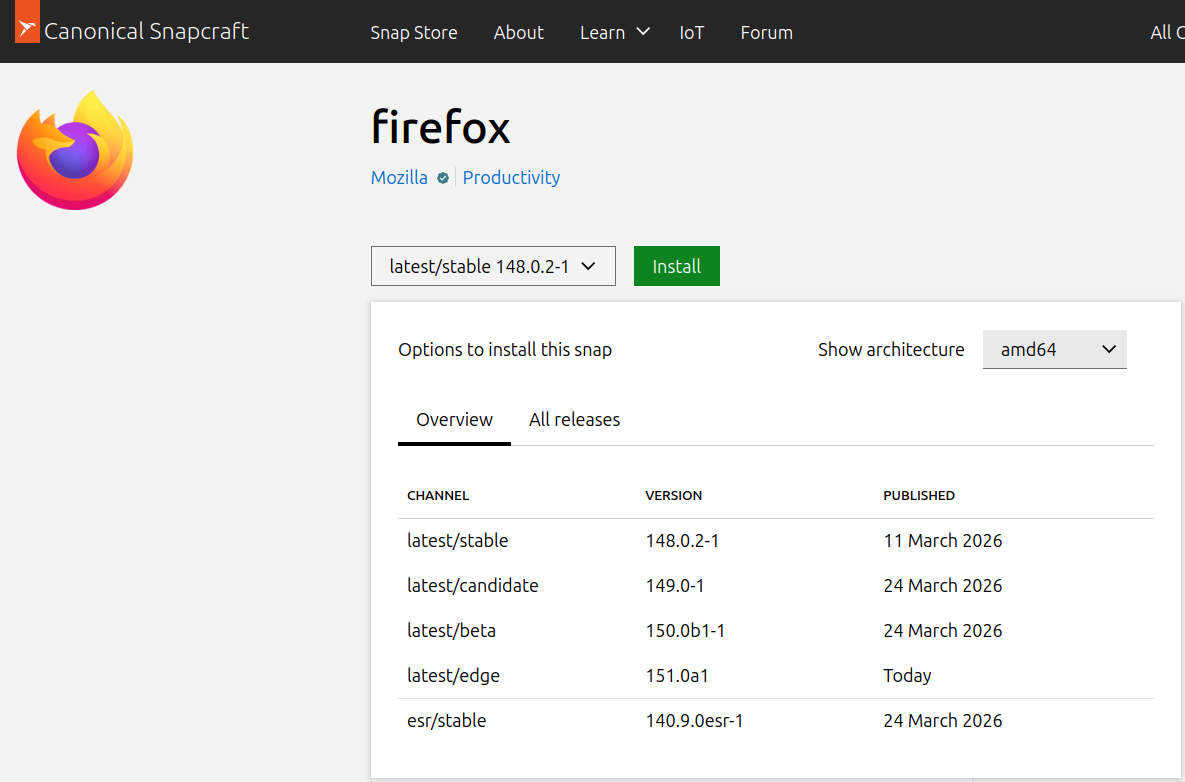Go to the About page
The width and height of the screenshot is (1185, 782).
click(518, 32)
